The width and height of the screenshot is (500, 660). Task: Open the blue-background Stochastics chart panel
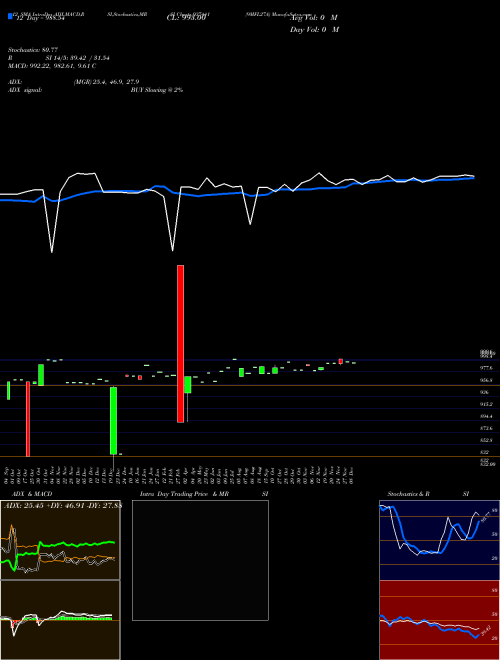coord(439,540)
